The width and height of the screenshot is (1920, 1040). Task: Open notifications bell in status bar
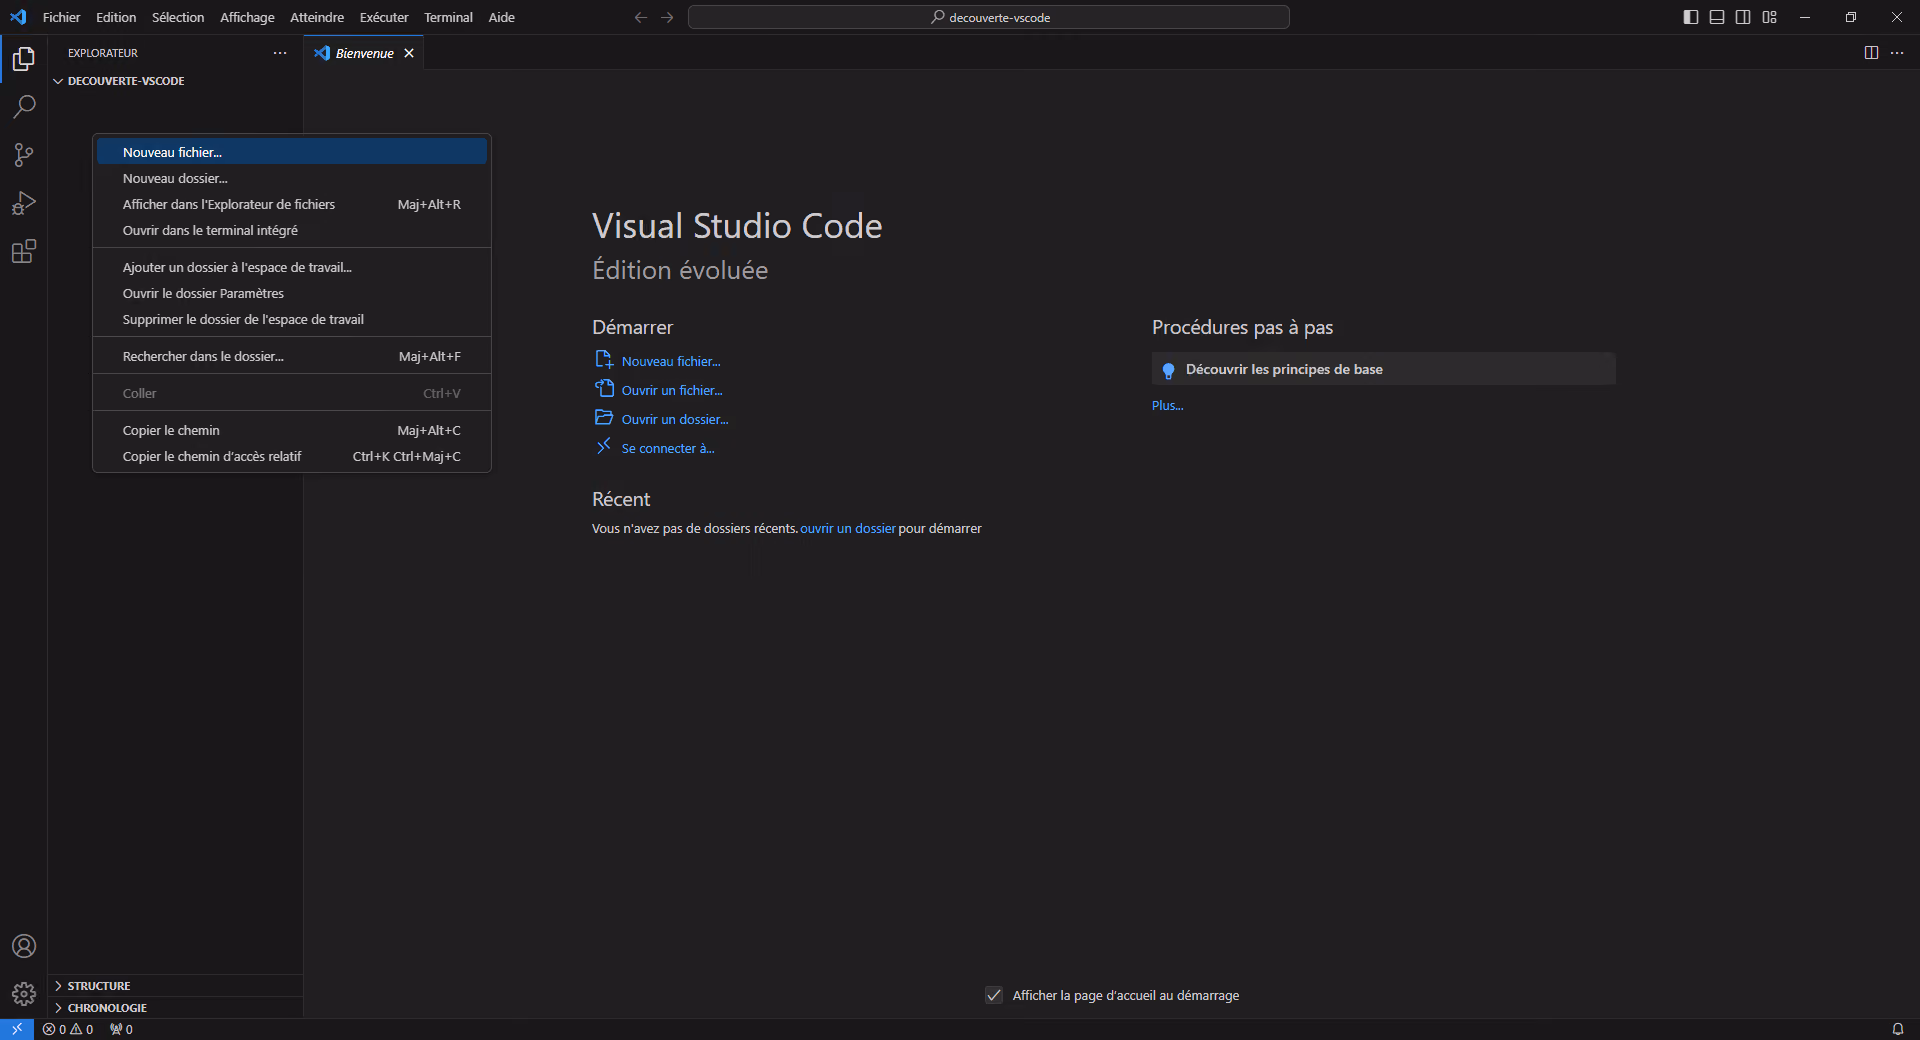tap(1897, 1029)
